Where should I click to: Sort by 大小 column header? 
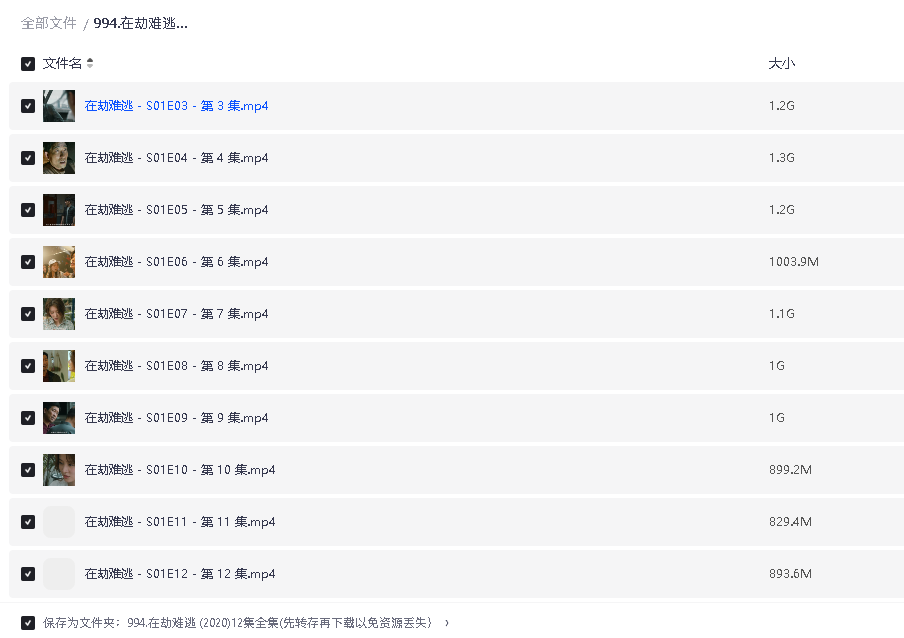coord(781,64)
